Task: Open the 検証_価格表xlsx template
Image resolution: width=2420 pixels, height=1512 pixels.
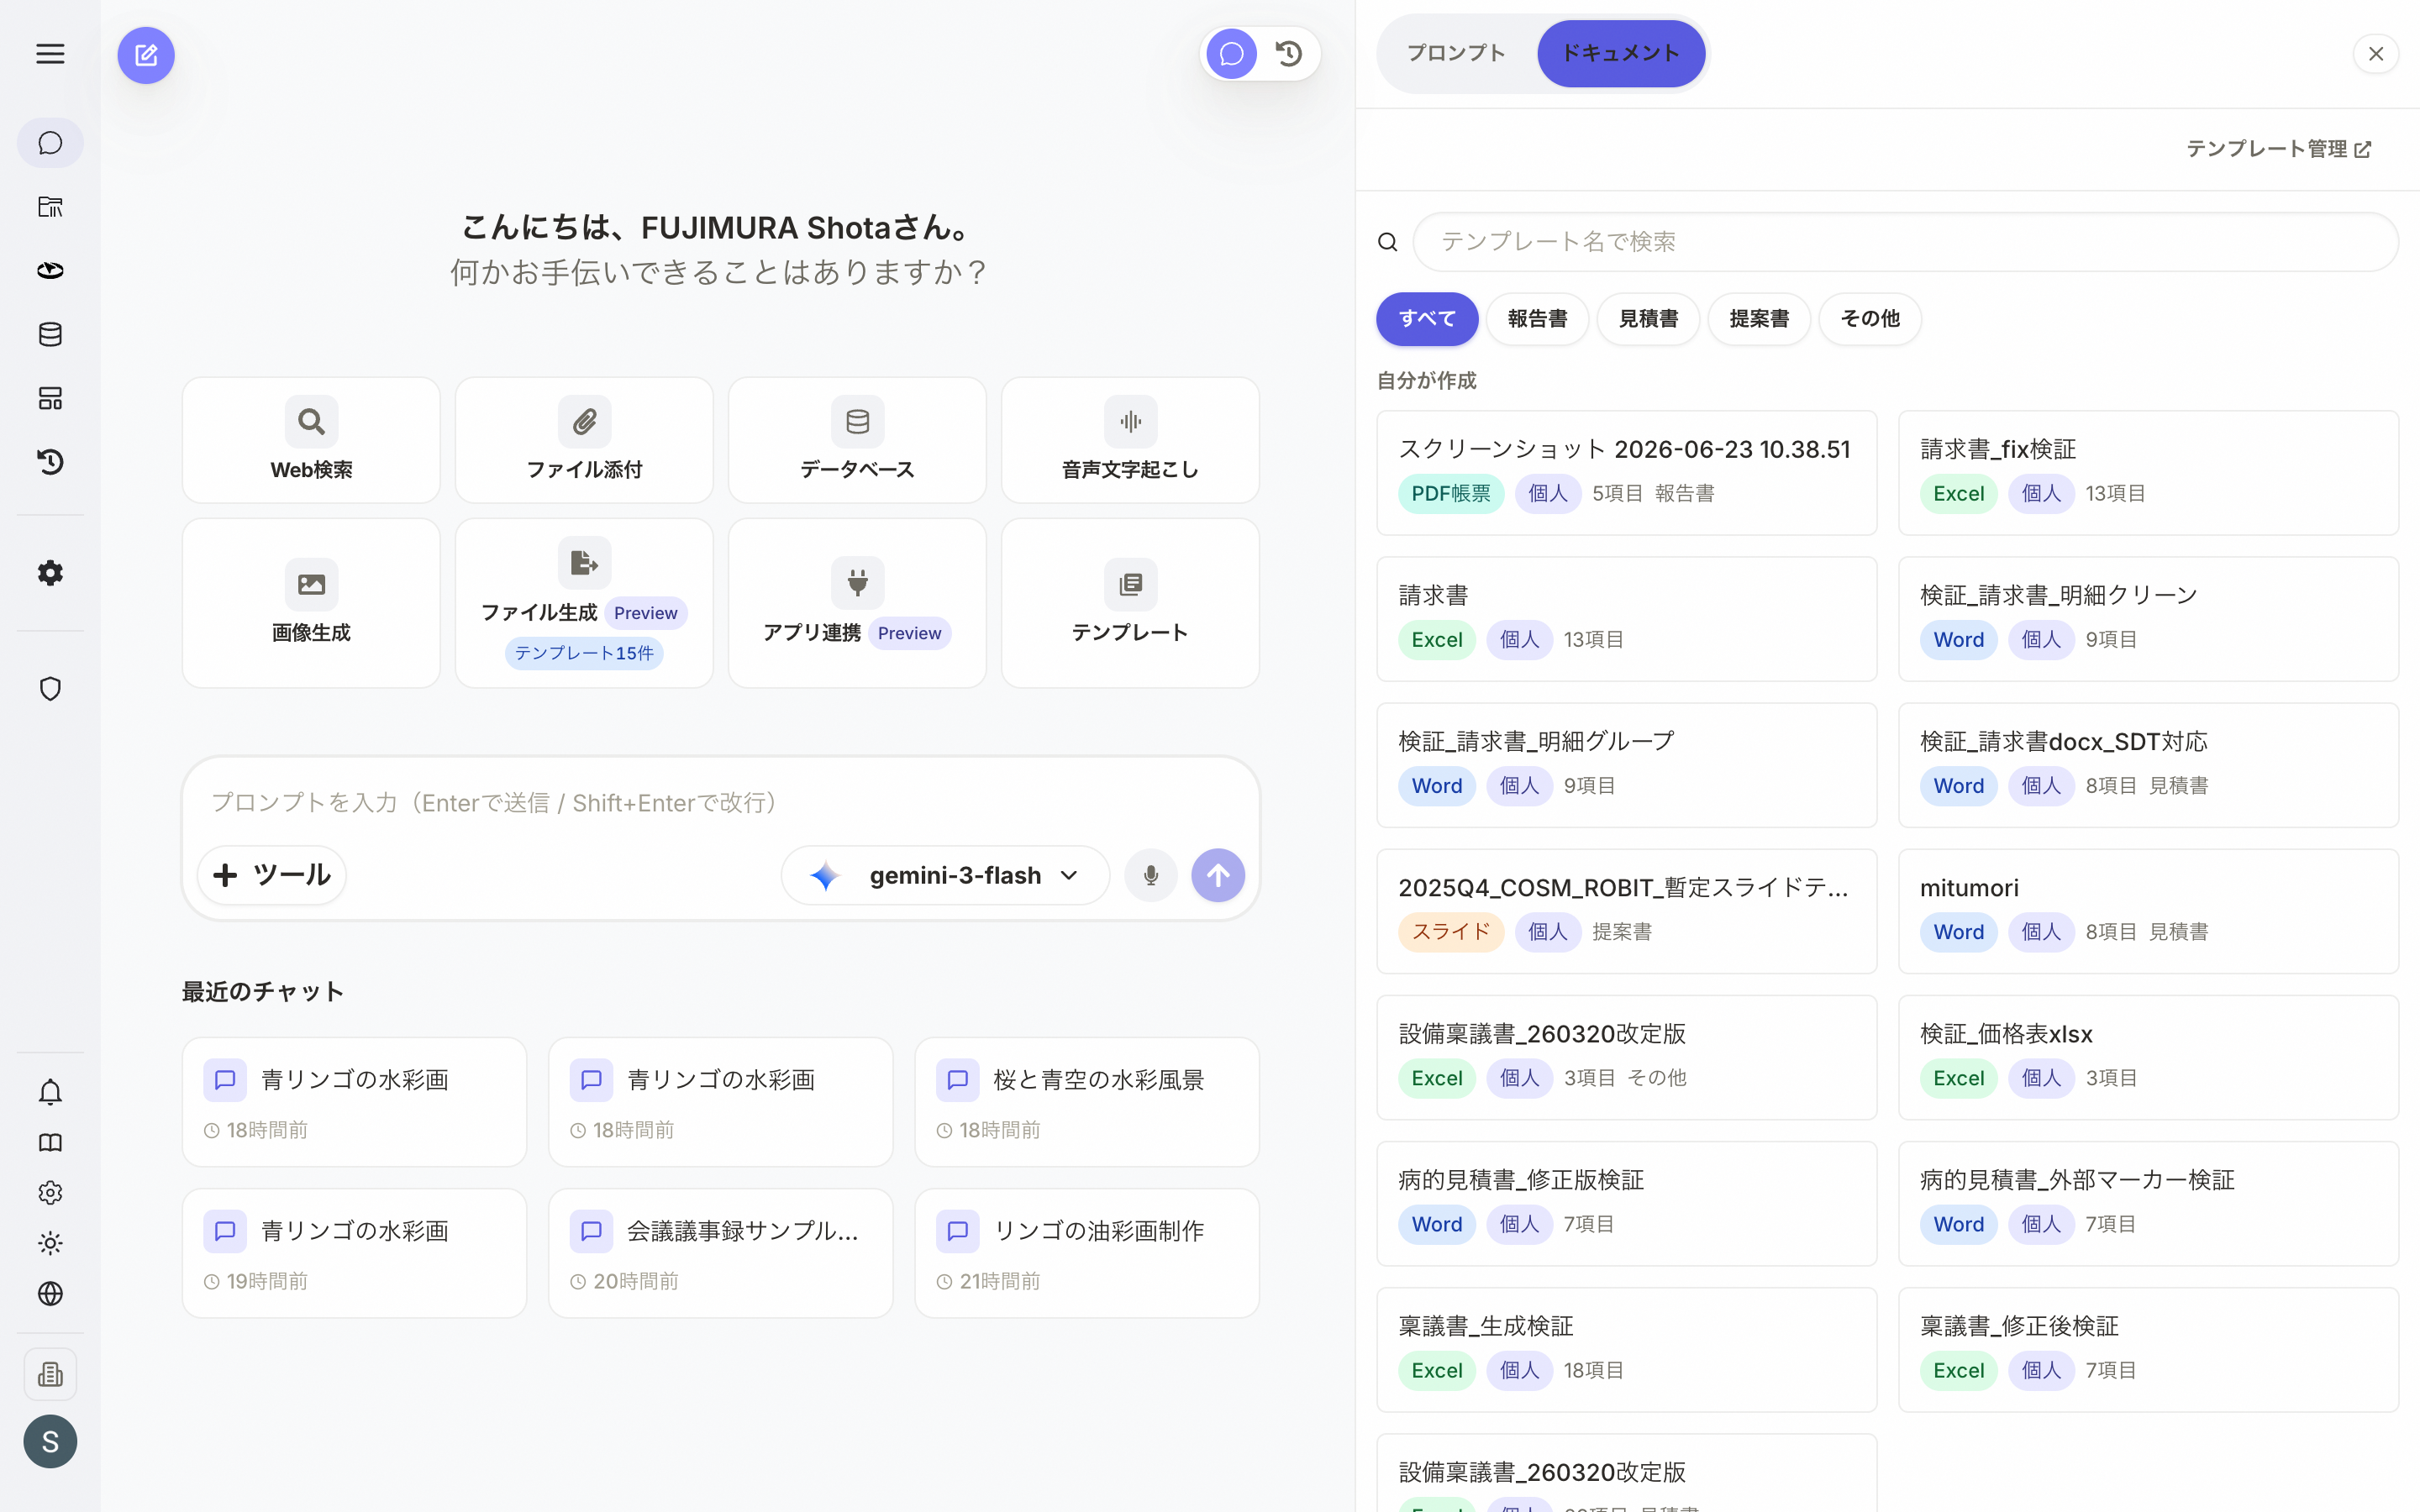Action: coord(2148,1057)
